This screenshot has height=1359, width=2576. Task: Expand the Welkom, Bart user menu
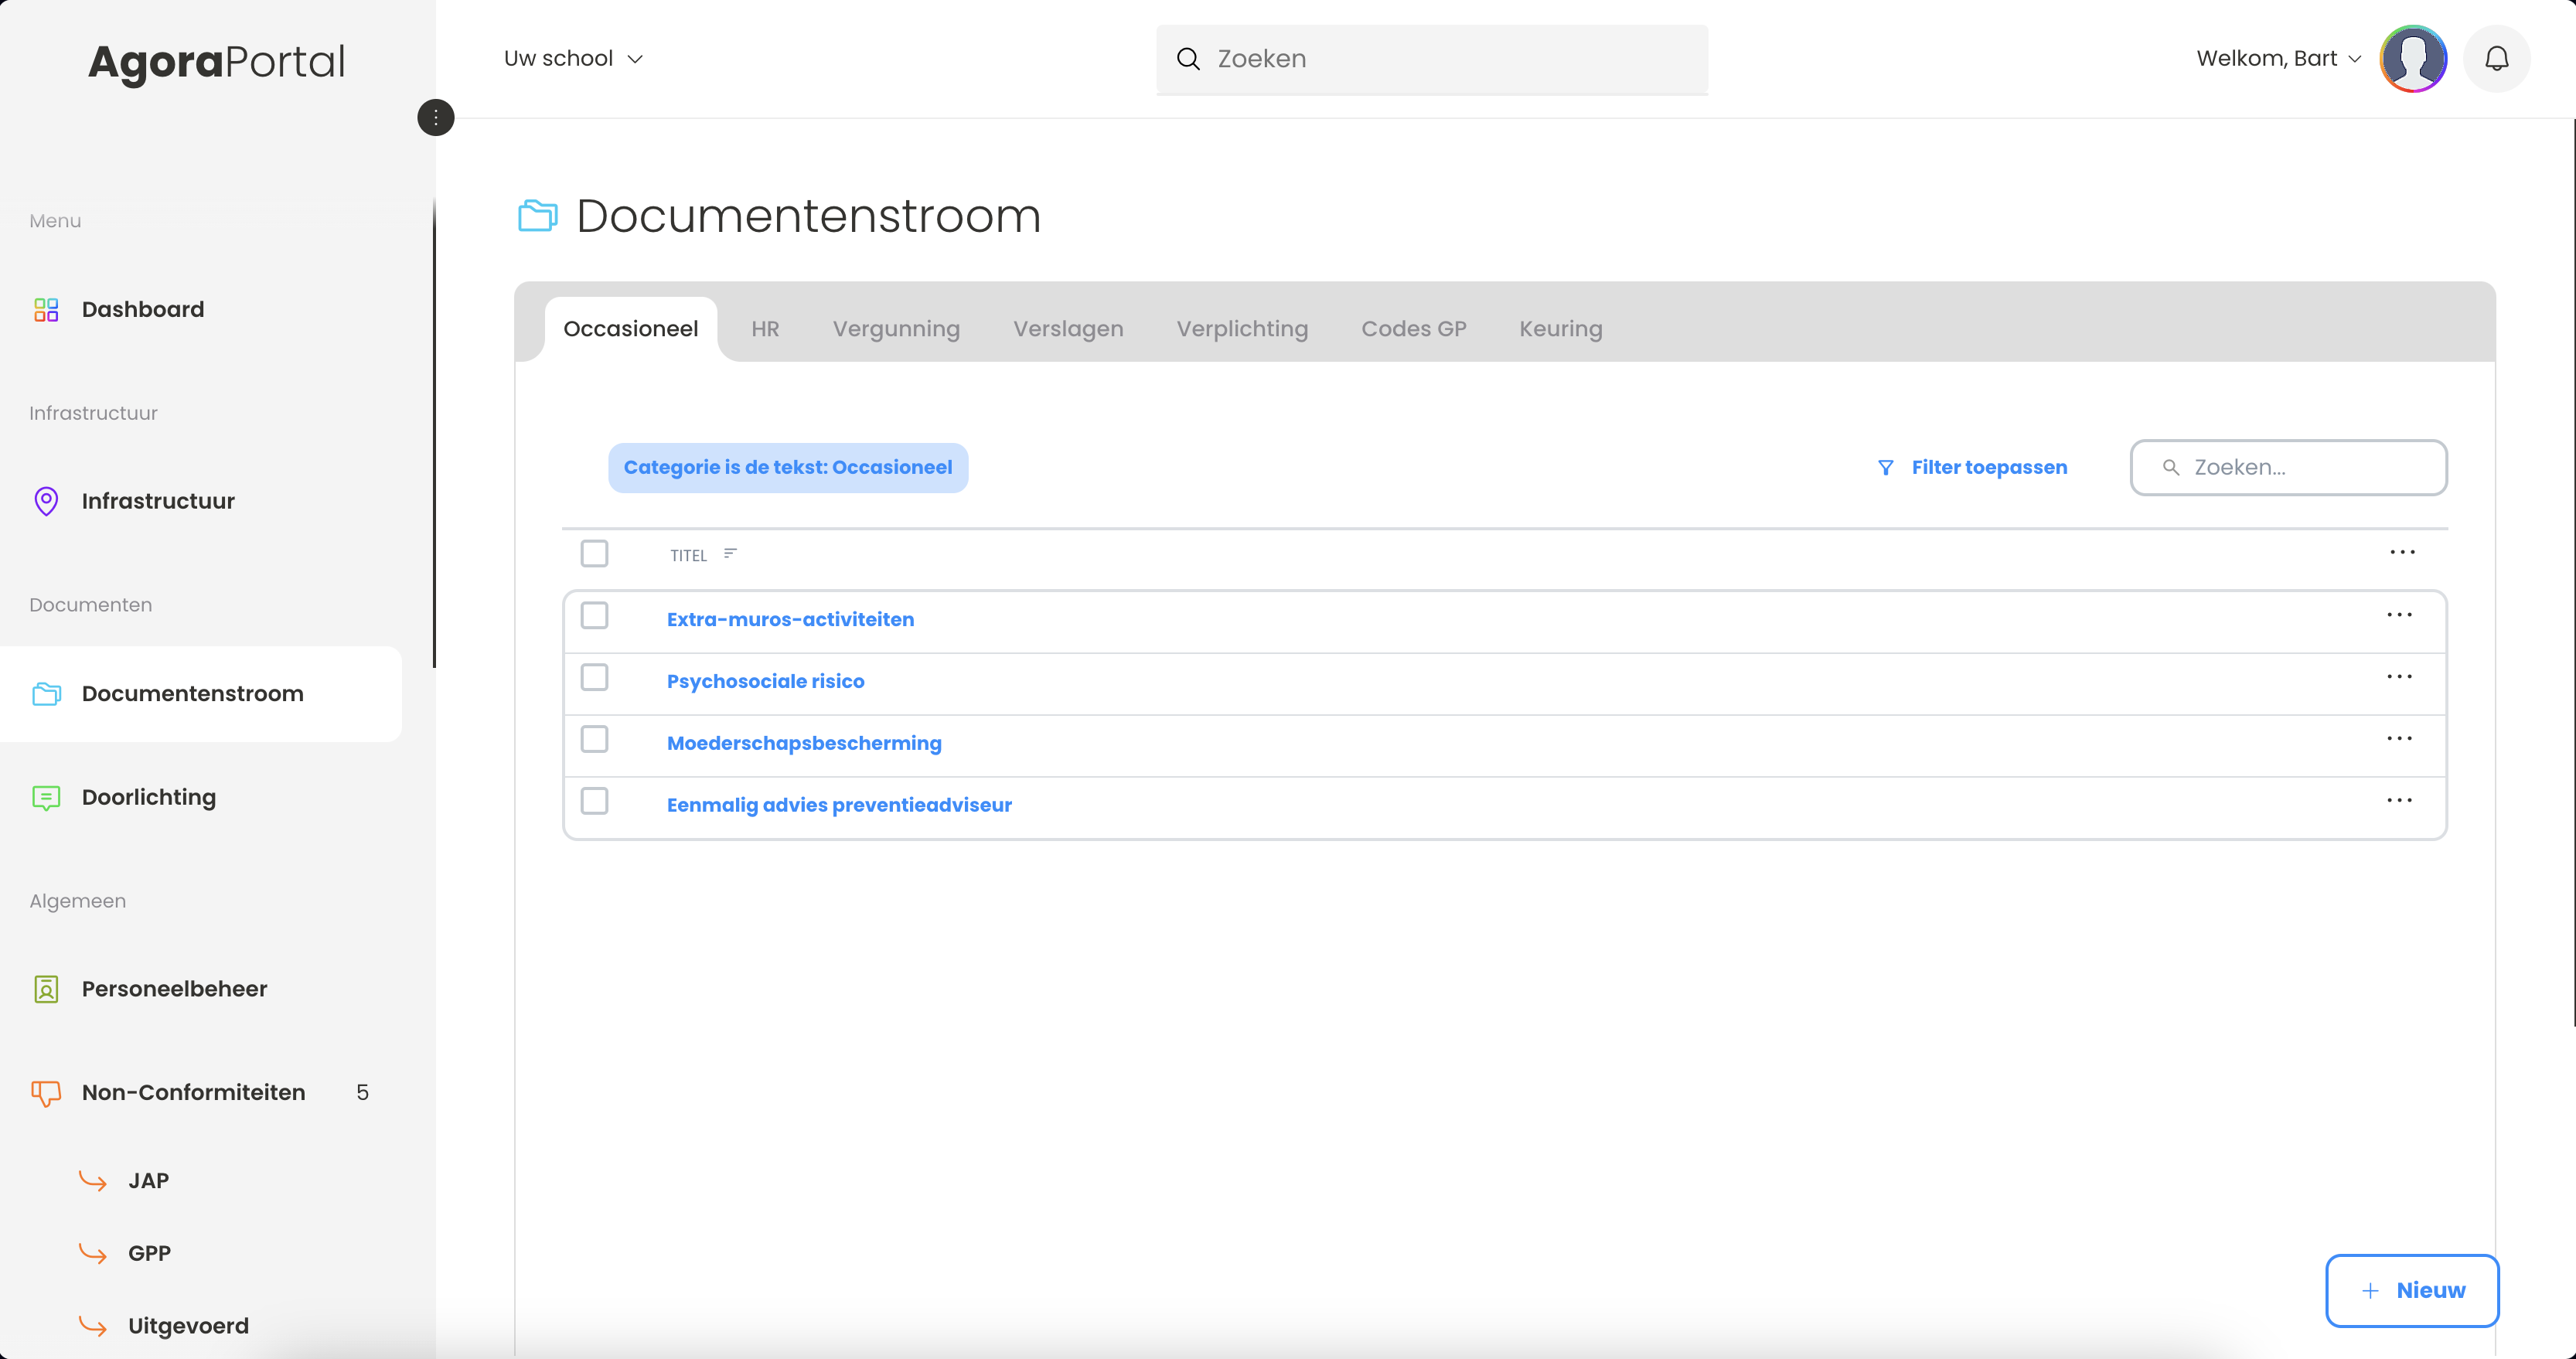[x=2278, y=59]
